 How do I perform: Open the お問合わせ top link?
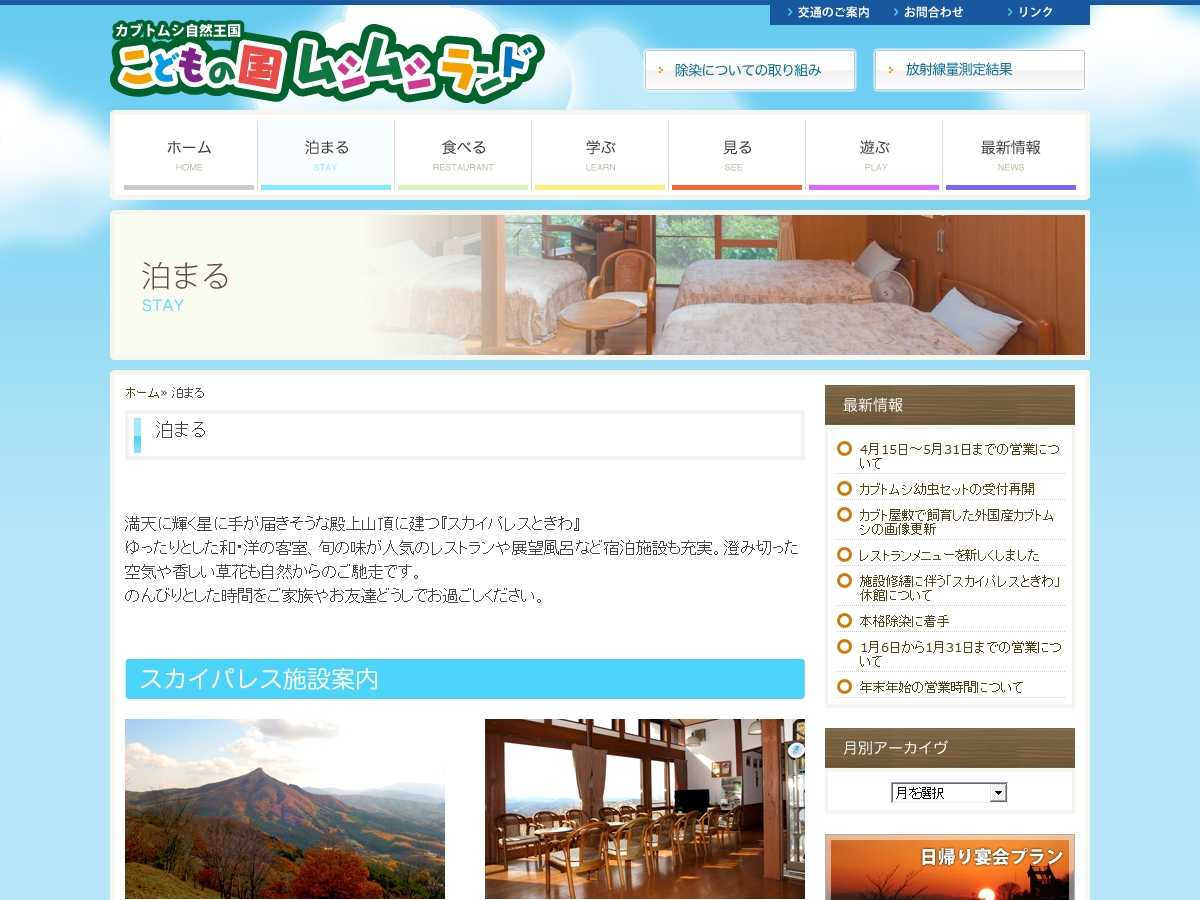933,12
